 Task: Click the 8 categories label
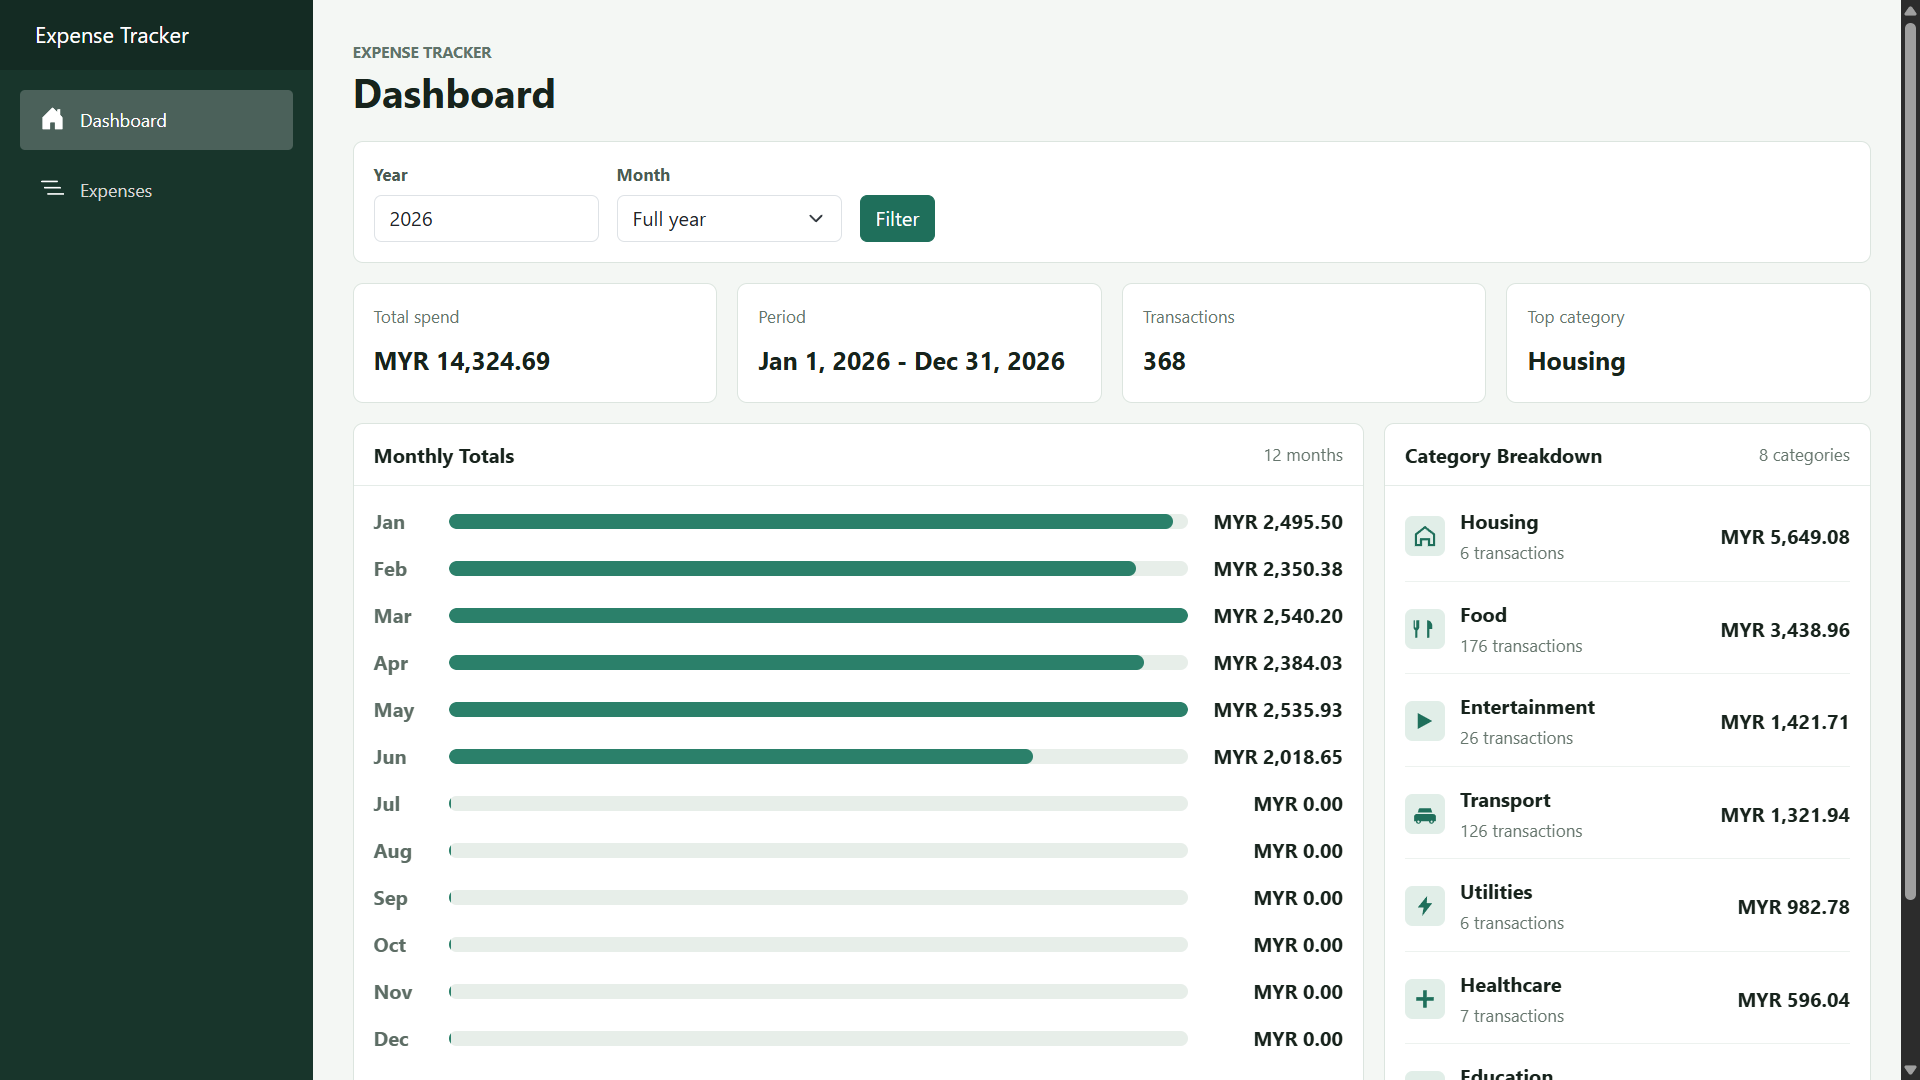tap(1804, 455)
